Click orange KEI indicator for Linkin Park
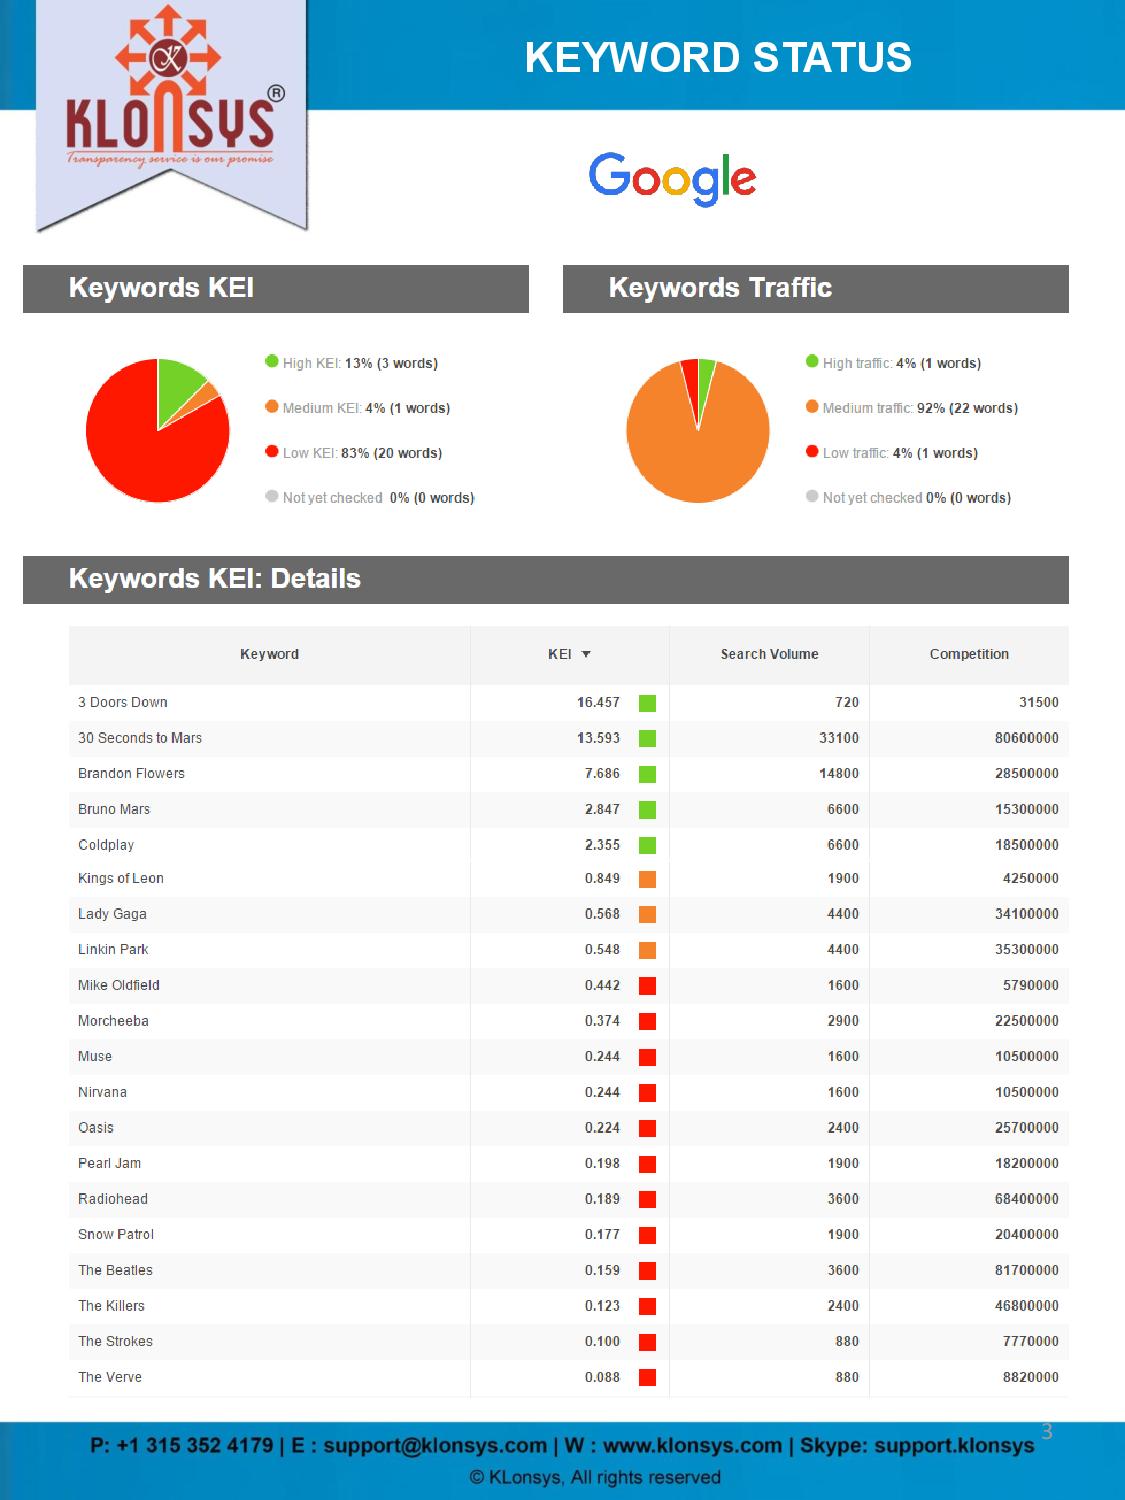The width and height of the screenshot is (1125, 1500). 647,950
